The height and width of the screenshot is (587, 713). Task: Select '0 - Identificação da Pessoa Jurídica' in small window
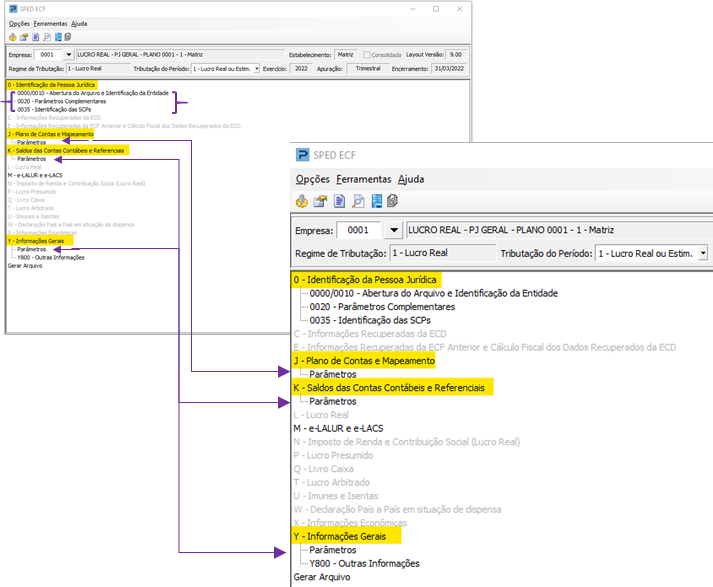coord(51,85)
